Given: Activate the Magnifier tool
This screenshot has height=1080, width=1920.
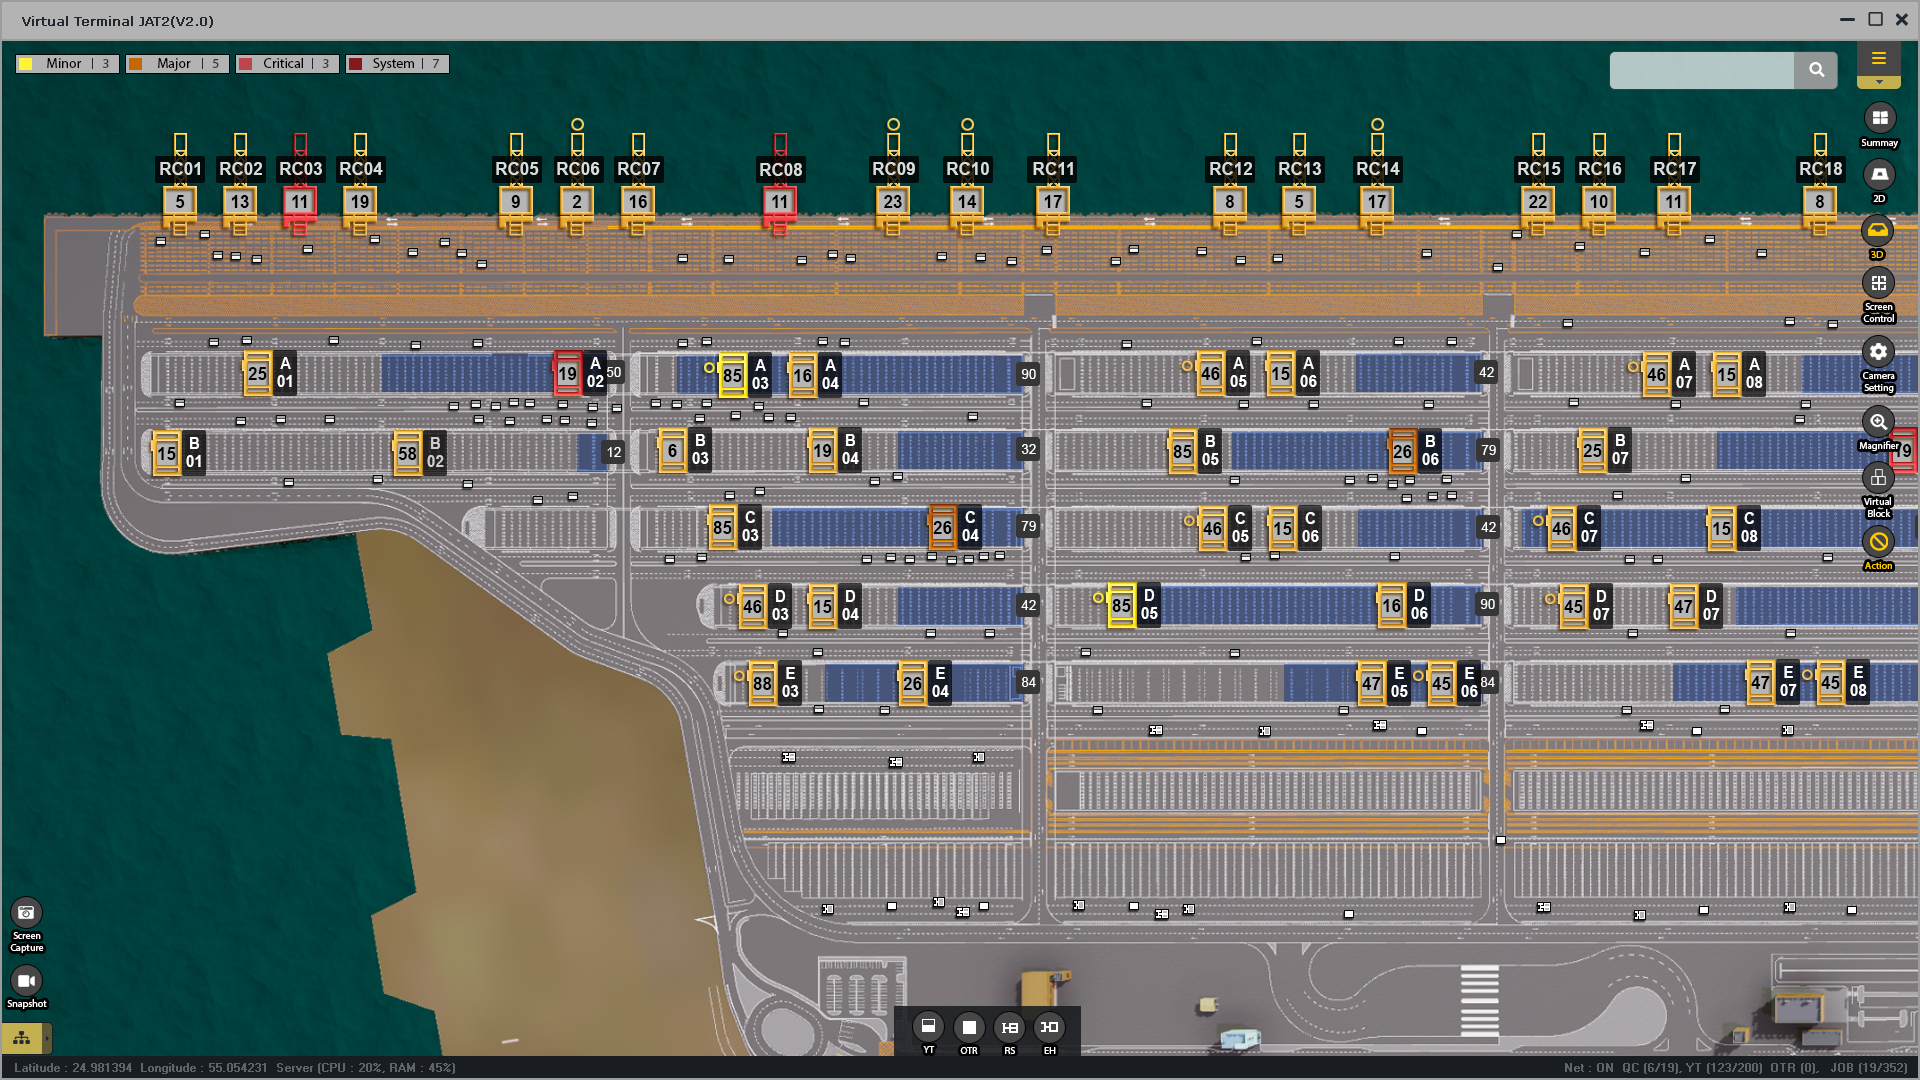Looking at the screenshot, I should (x=1878, y=422).
